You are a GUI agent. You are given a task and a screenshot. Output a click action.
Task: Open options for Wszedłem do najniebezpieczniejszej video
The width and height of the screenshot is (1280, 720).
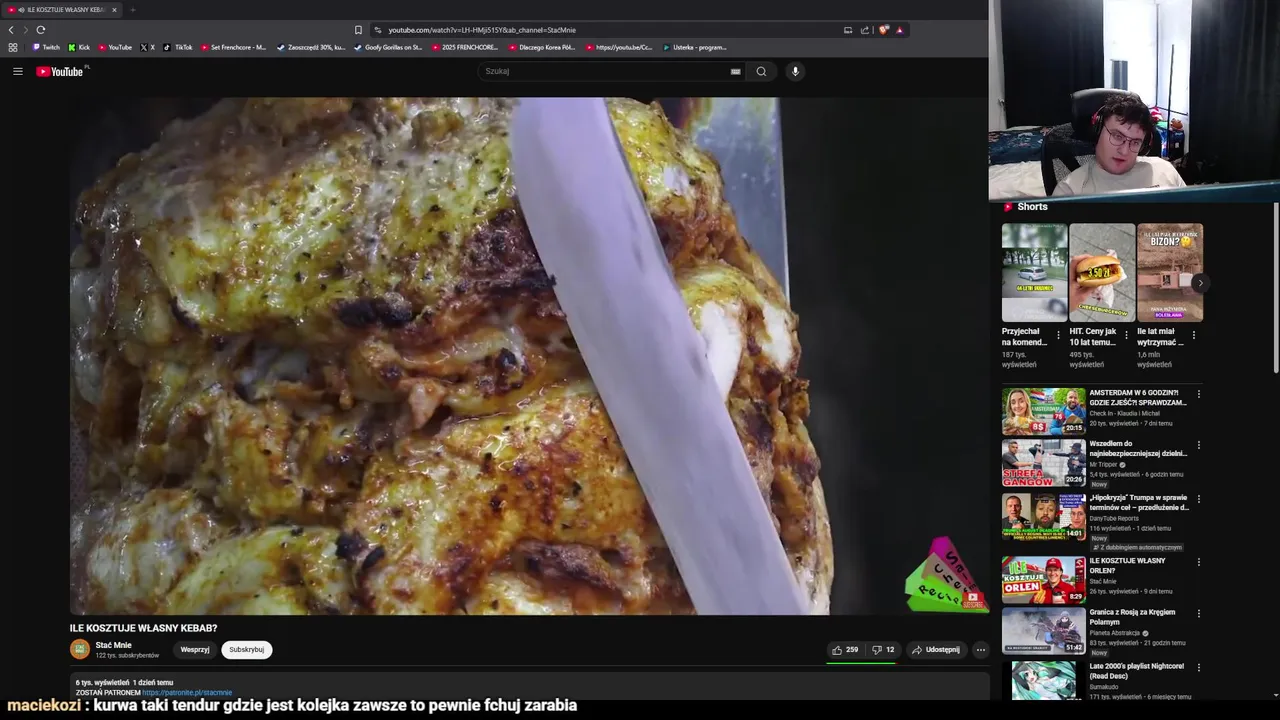1198,445
